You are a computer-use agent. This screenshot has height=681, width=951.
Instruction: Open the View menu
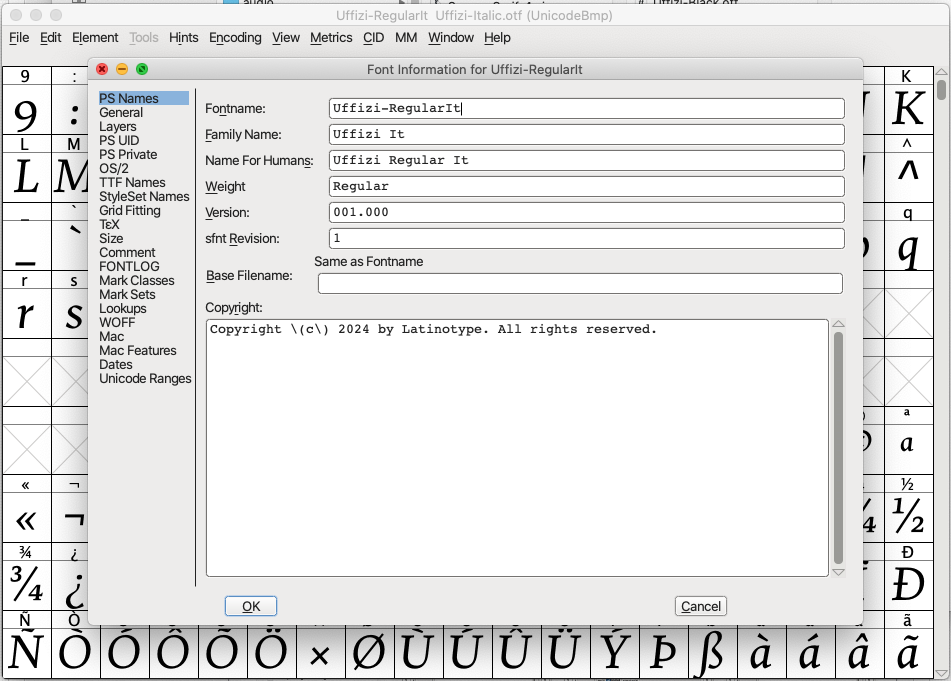(286, 38)
